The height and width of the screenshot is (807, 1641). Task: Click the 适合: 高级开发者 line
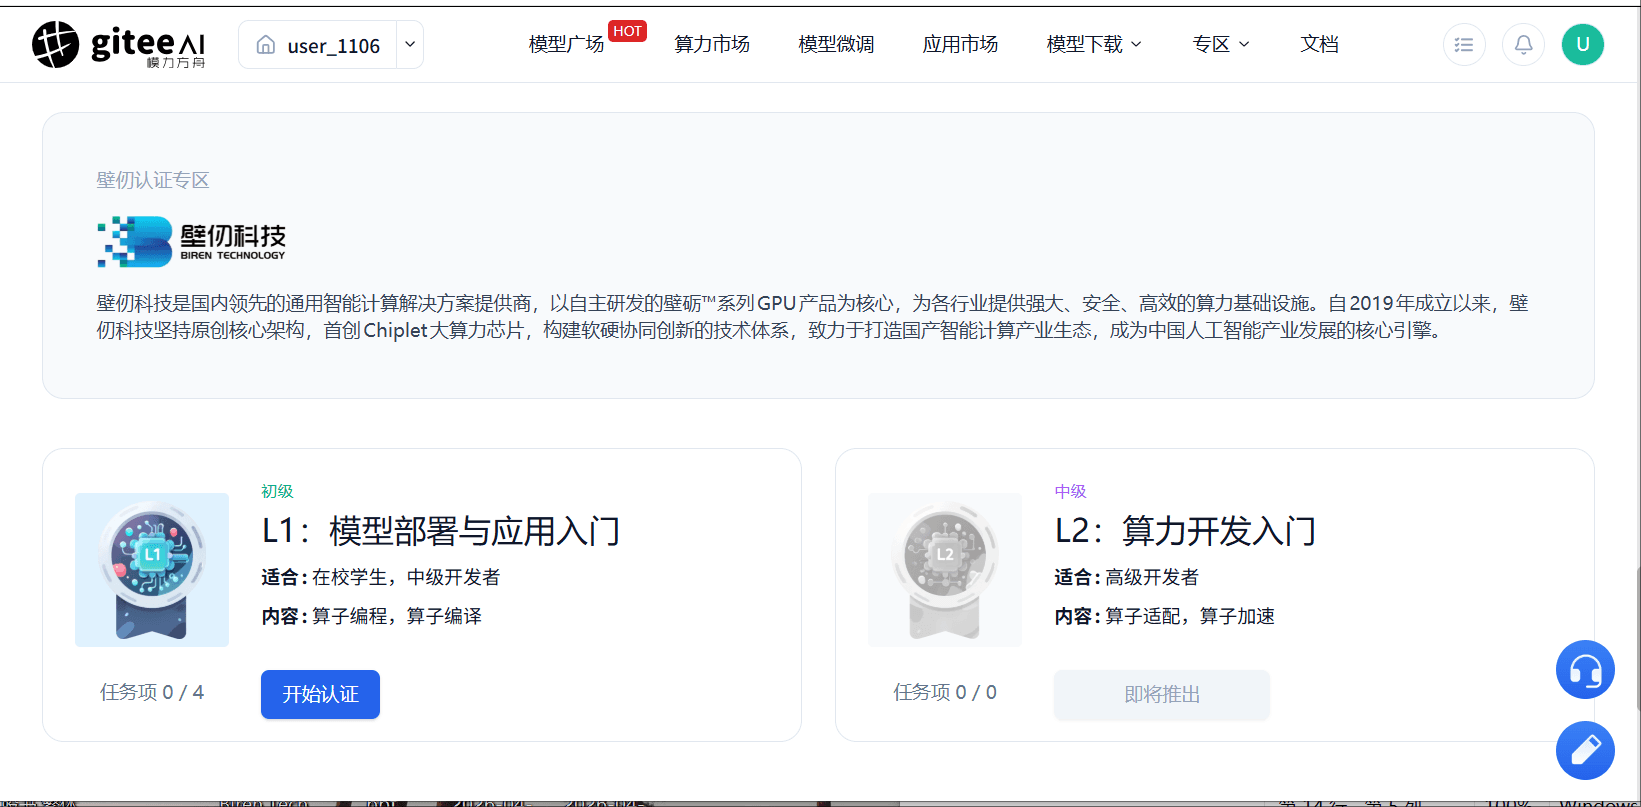[x=1126, y=577]
